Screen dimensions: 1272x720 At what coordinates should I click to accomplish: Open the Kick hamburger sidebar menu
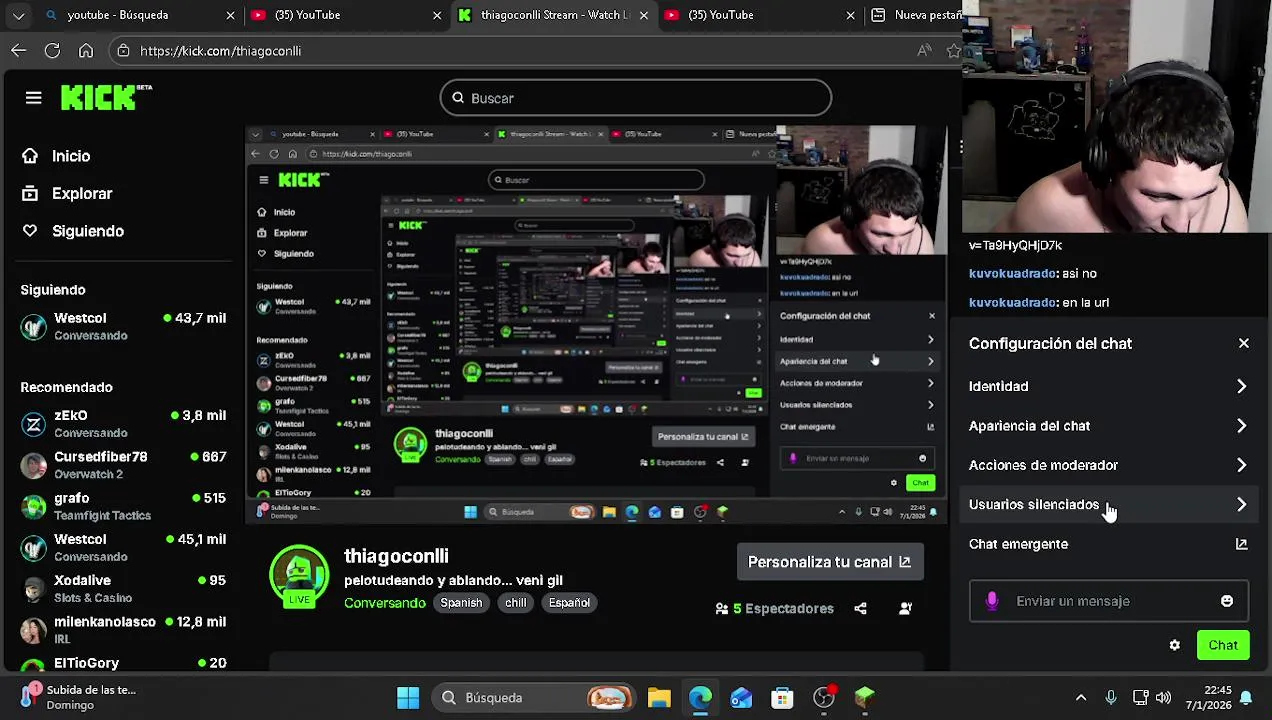pyautogui.click(x=33, y=98)
